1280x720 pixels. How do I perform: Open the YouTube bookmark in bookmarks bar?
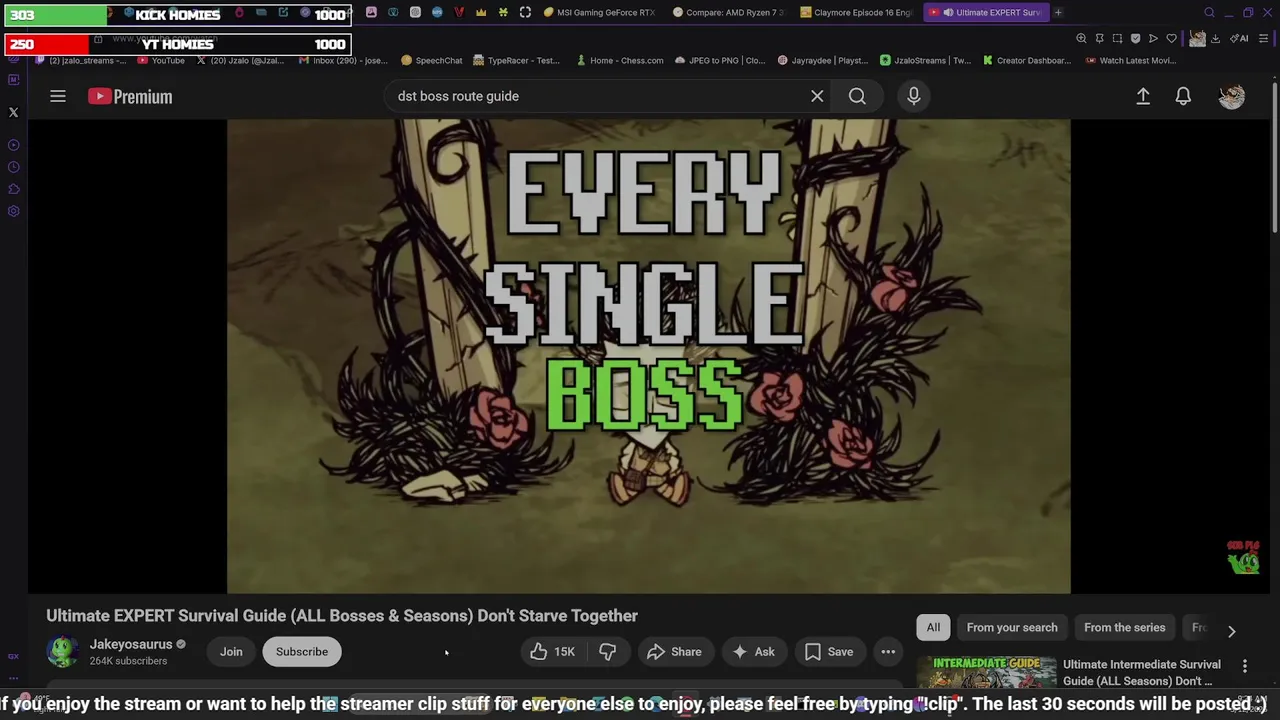(x=160, y=60)
